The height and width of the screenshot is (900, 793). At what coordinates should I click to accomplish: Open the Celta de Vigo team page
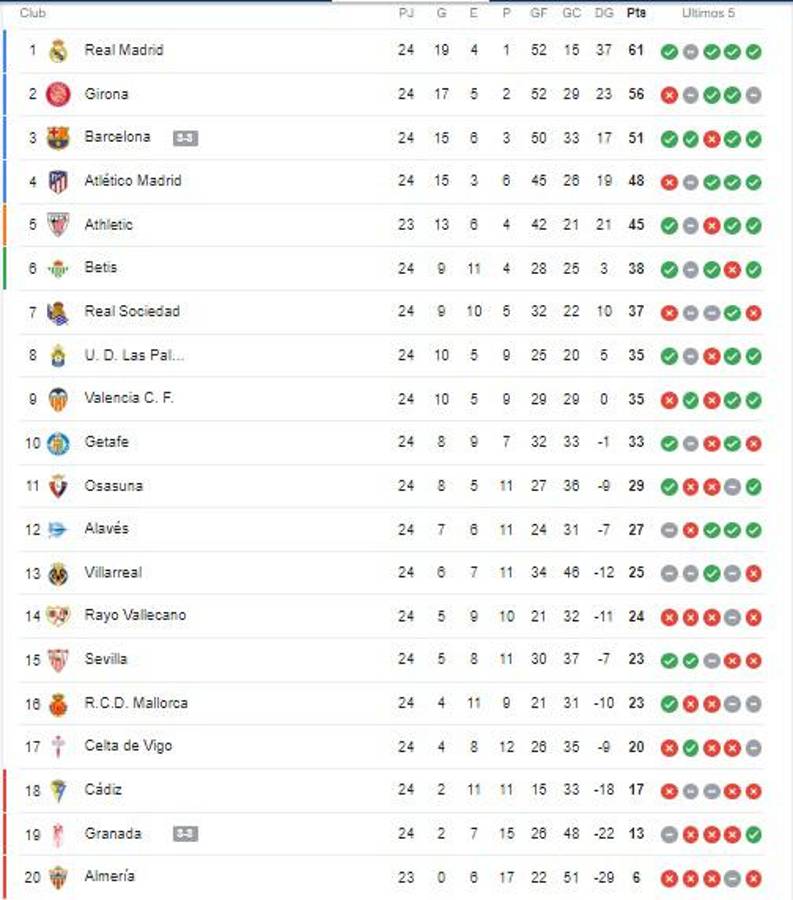coord(128,746)
